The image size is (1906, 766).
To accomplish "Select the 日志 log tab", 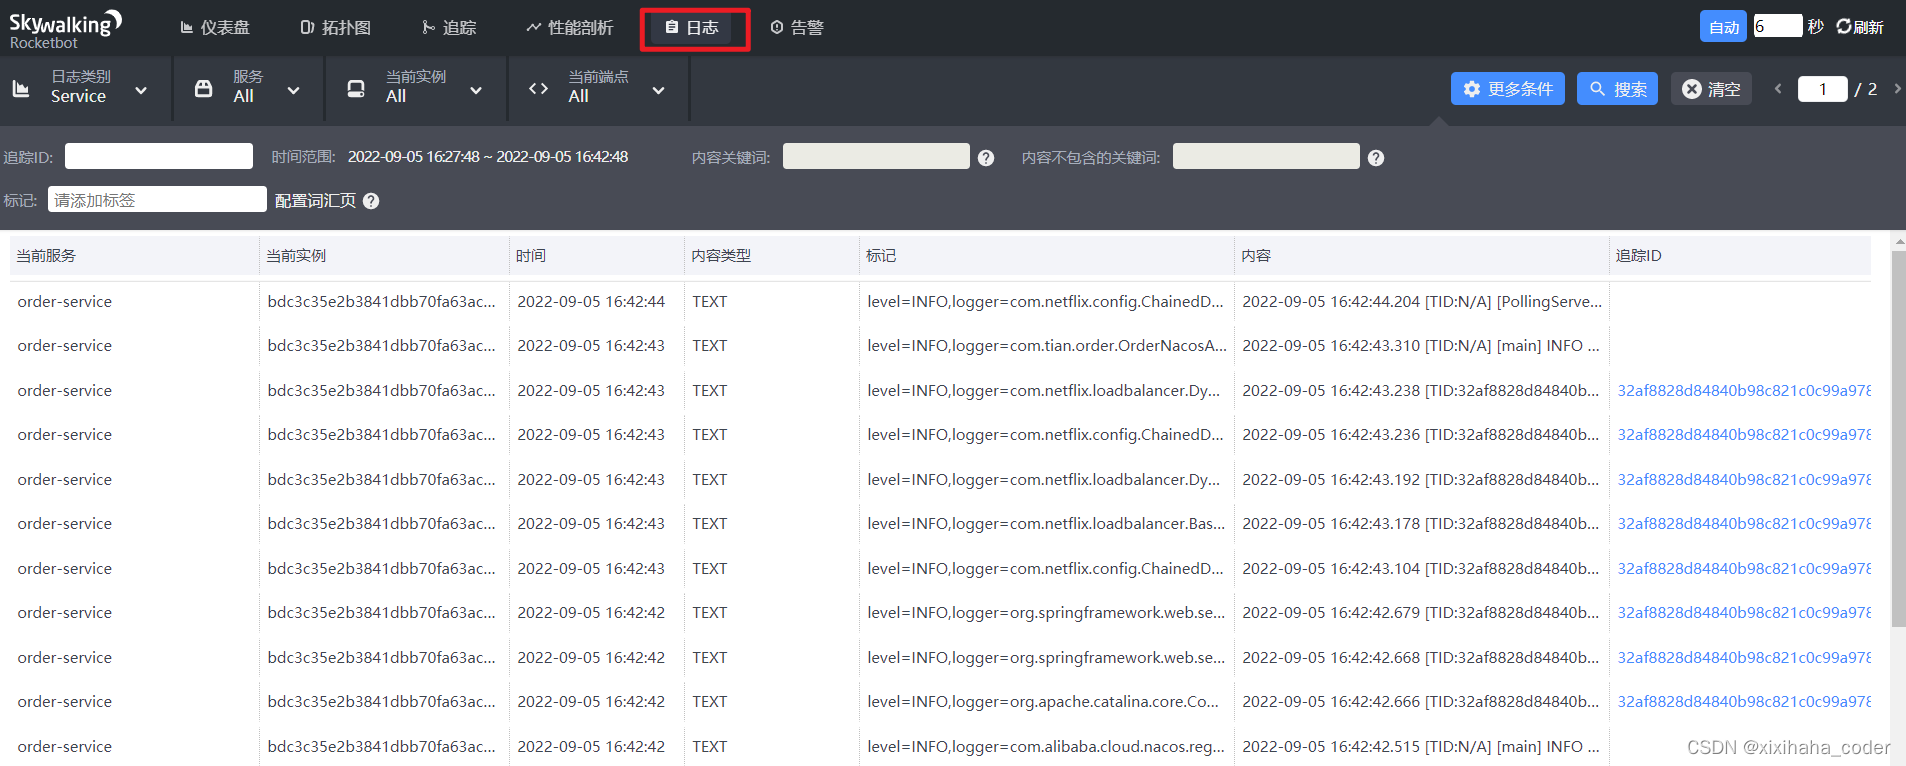I will pos(693,27).
